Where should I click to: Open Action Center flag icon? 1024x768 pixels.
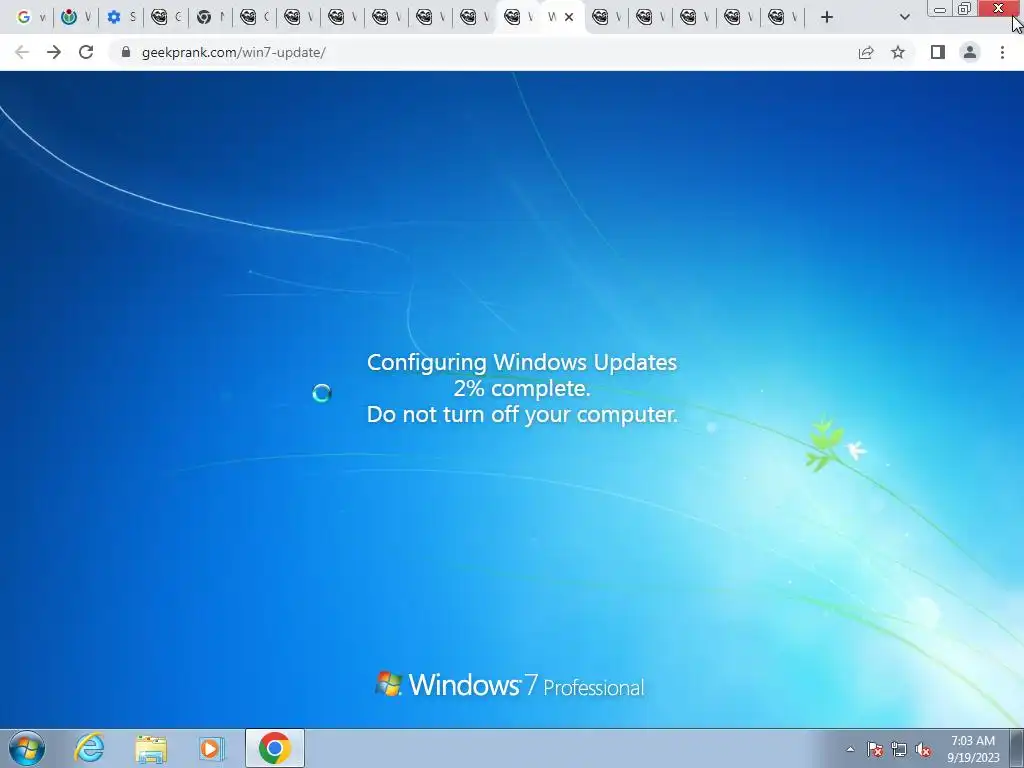tap(875, 749)
